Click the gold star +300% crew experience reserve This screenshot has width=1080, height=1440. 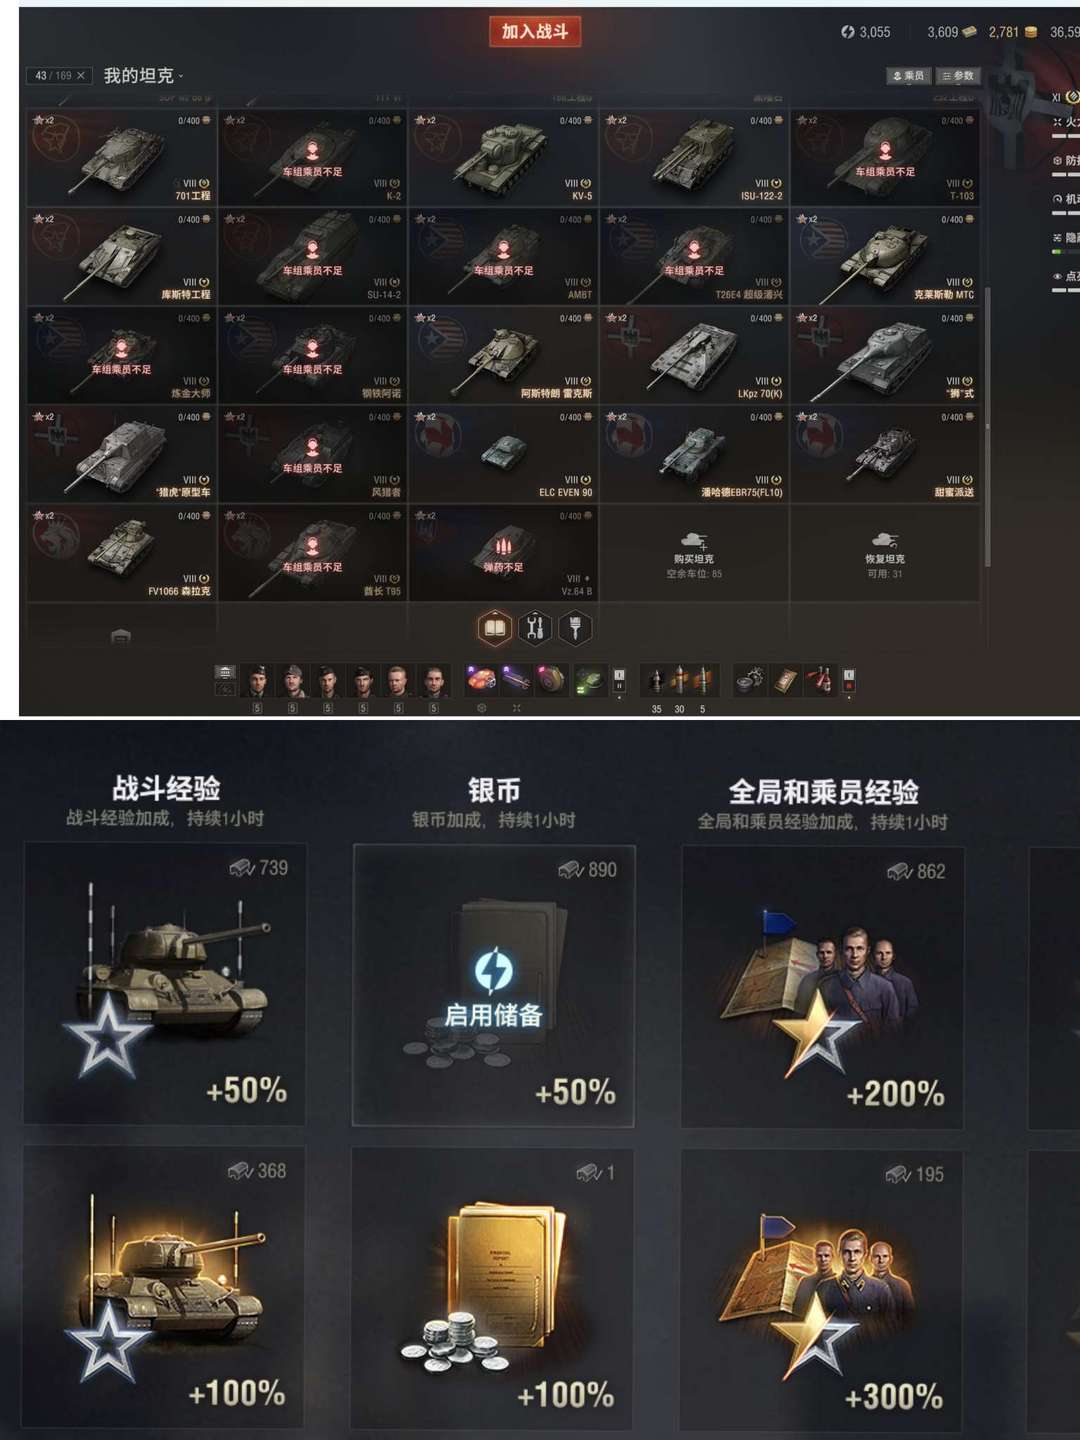click(822, 1289)
